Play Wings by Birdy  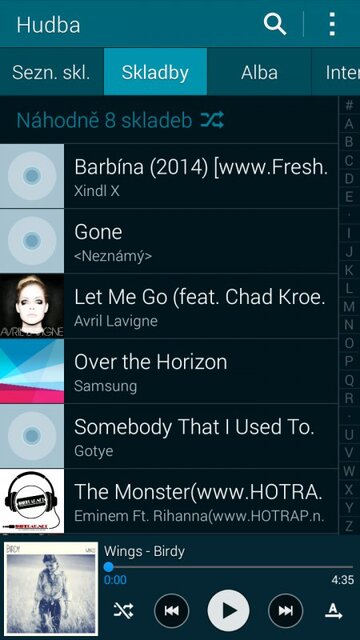click(x=229, y=611)
